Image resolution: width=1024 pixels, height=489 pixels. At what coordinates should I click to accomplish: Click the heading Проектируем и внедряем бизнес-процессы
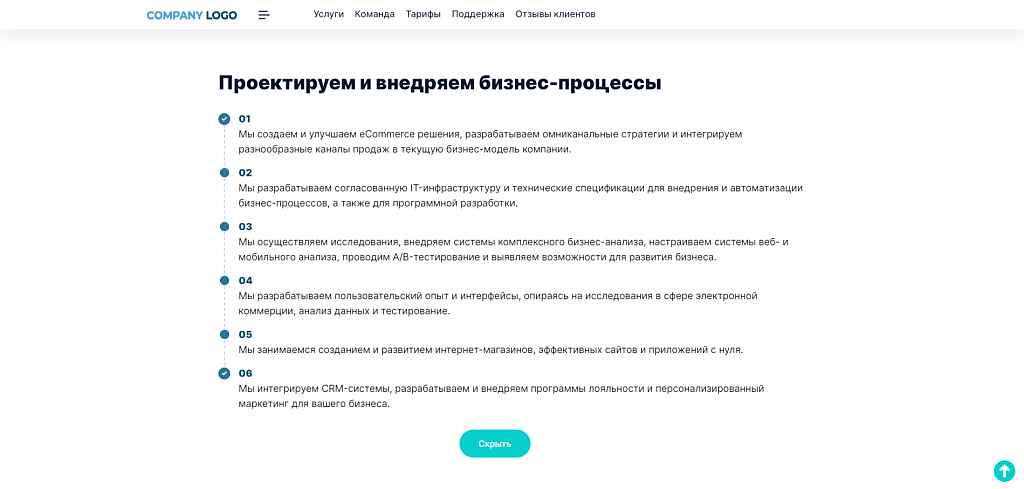(440, 84)
